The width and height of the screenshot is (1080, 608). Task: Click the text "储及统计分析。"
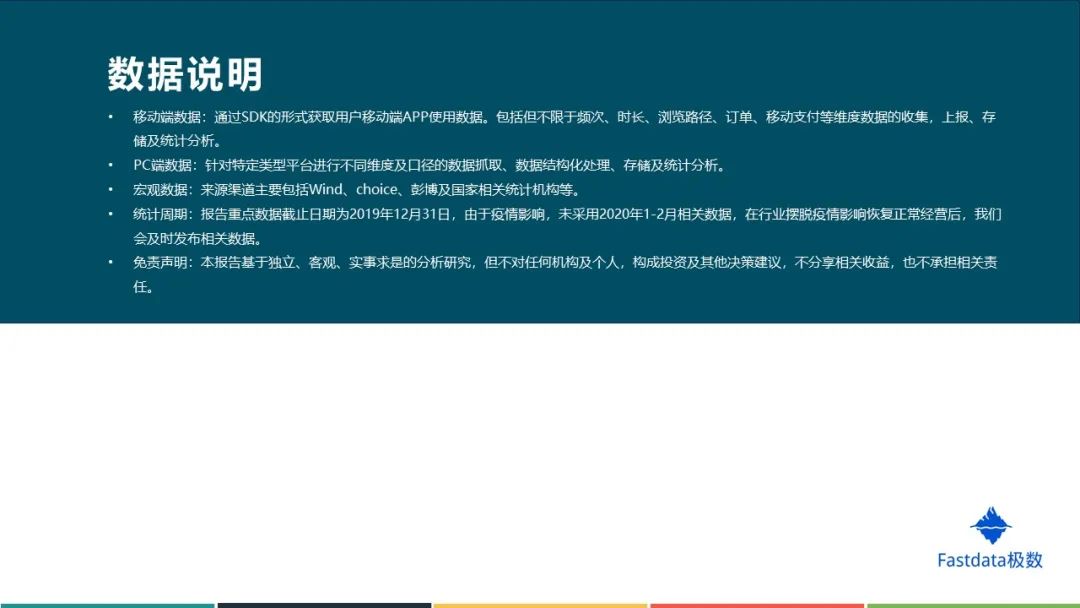pos(178,141)
